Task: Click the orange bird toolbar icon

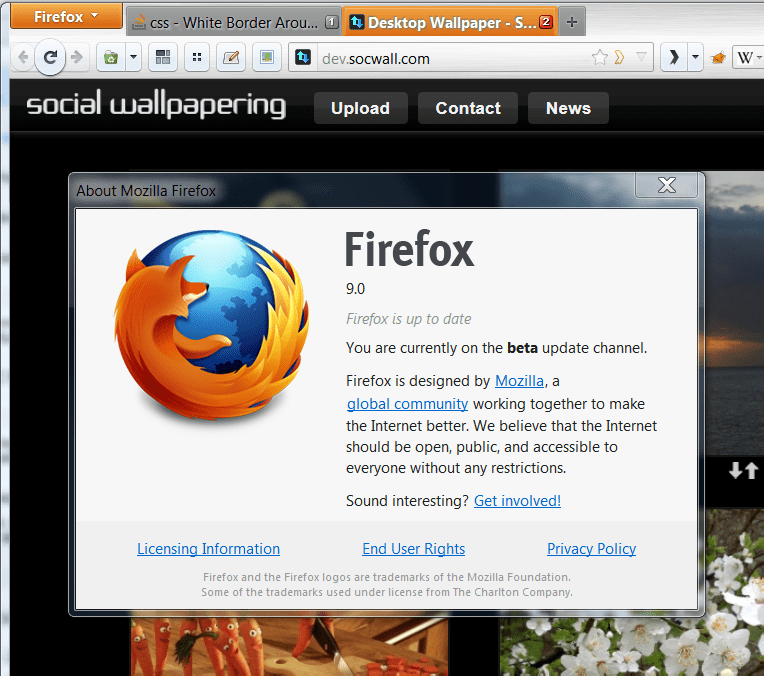Action: (718, 58)
